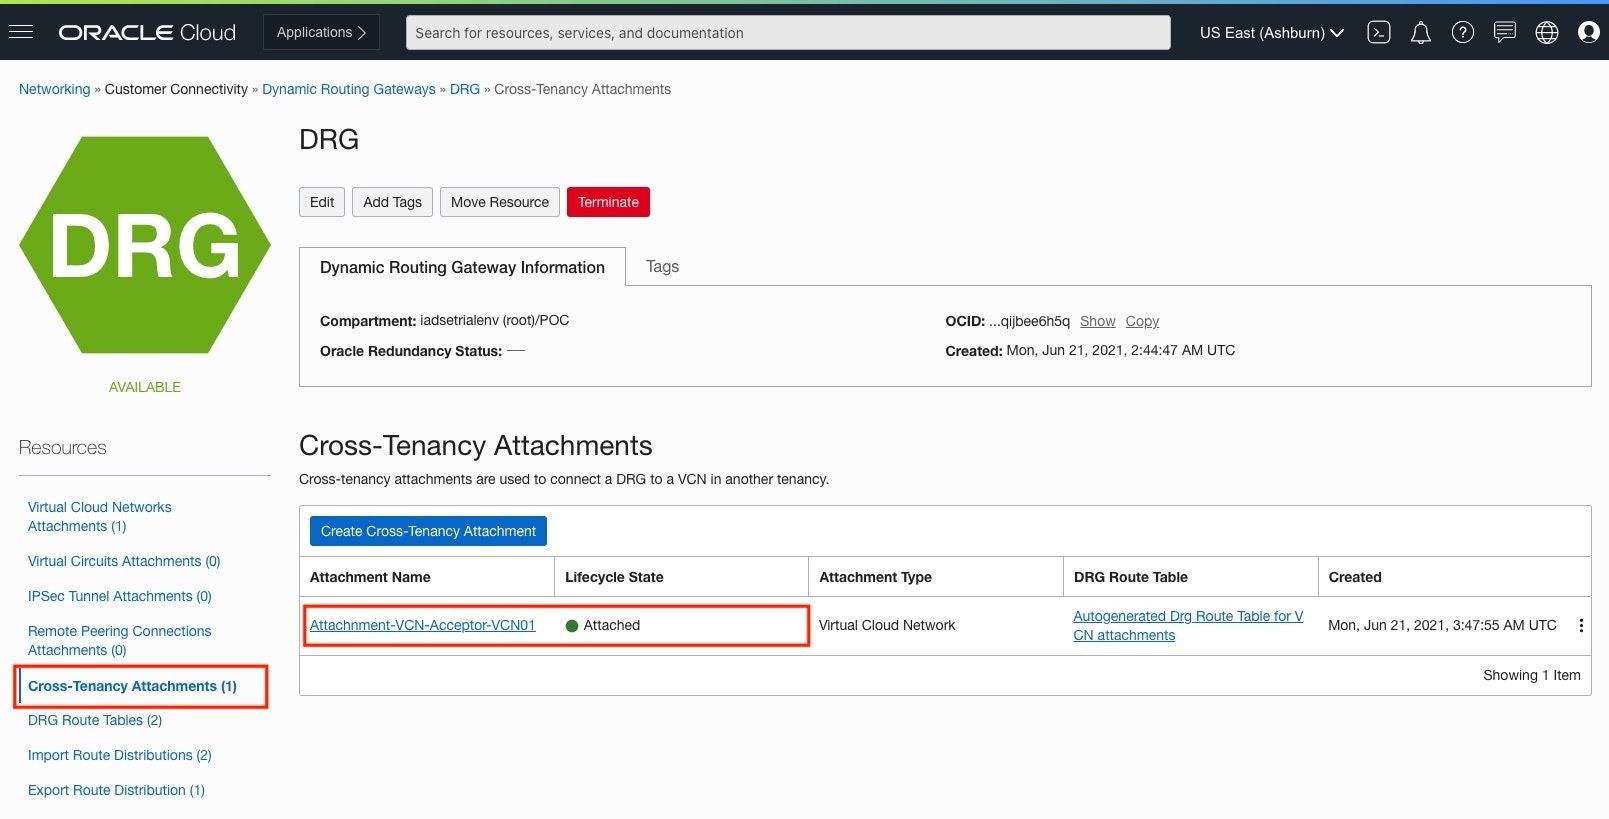The width and height of the screenshot is (1609, 819).
Task: Go to Networking breadcrumb
Action: tap(55, 89)
